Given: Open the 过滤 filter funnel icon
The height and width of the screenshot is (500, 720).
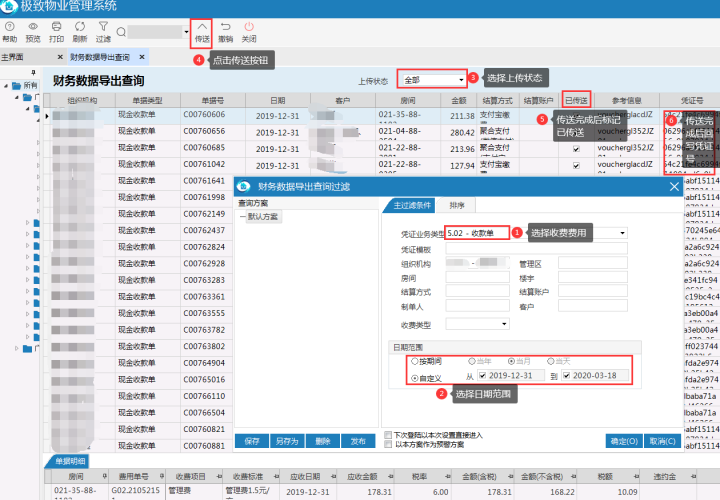Looking at the screenshot, I should [103, 27].
